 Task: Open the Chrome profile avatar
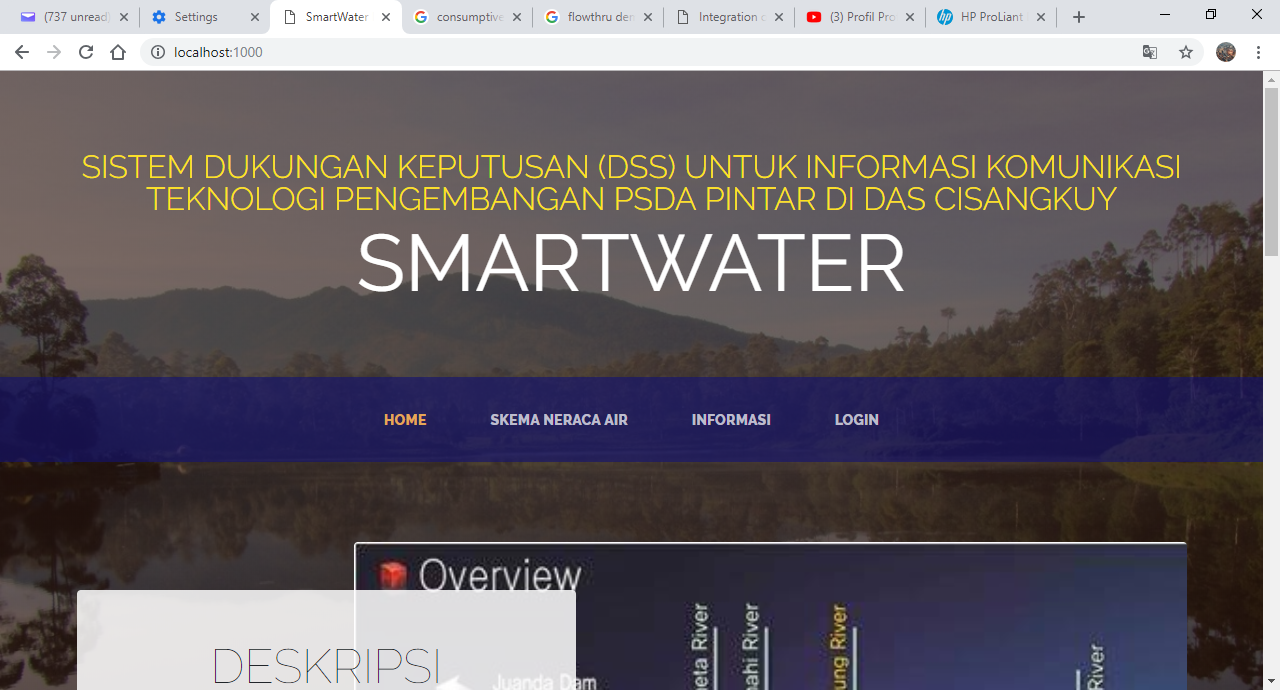click(1225, 52)
